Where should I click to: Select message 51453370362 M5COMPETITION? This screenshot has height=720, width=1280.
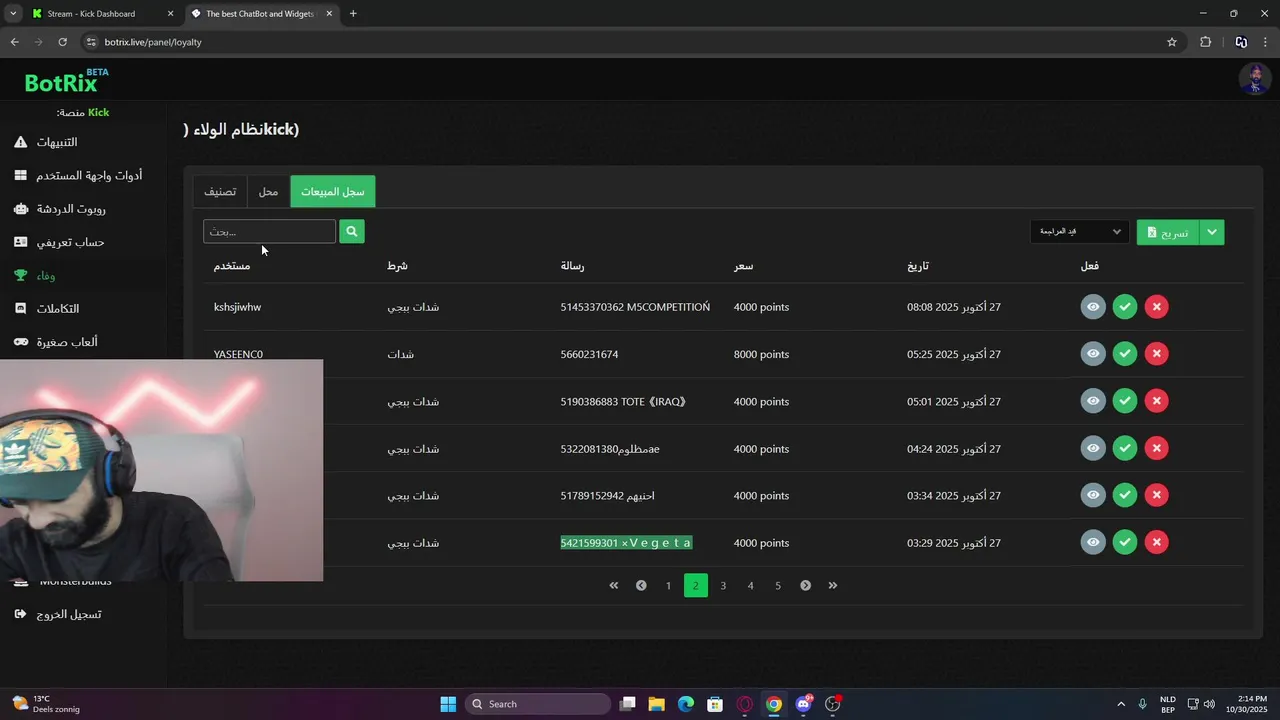[635, 307]
